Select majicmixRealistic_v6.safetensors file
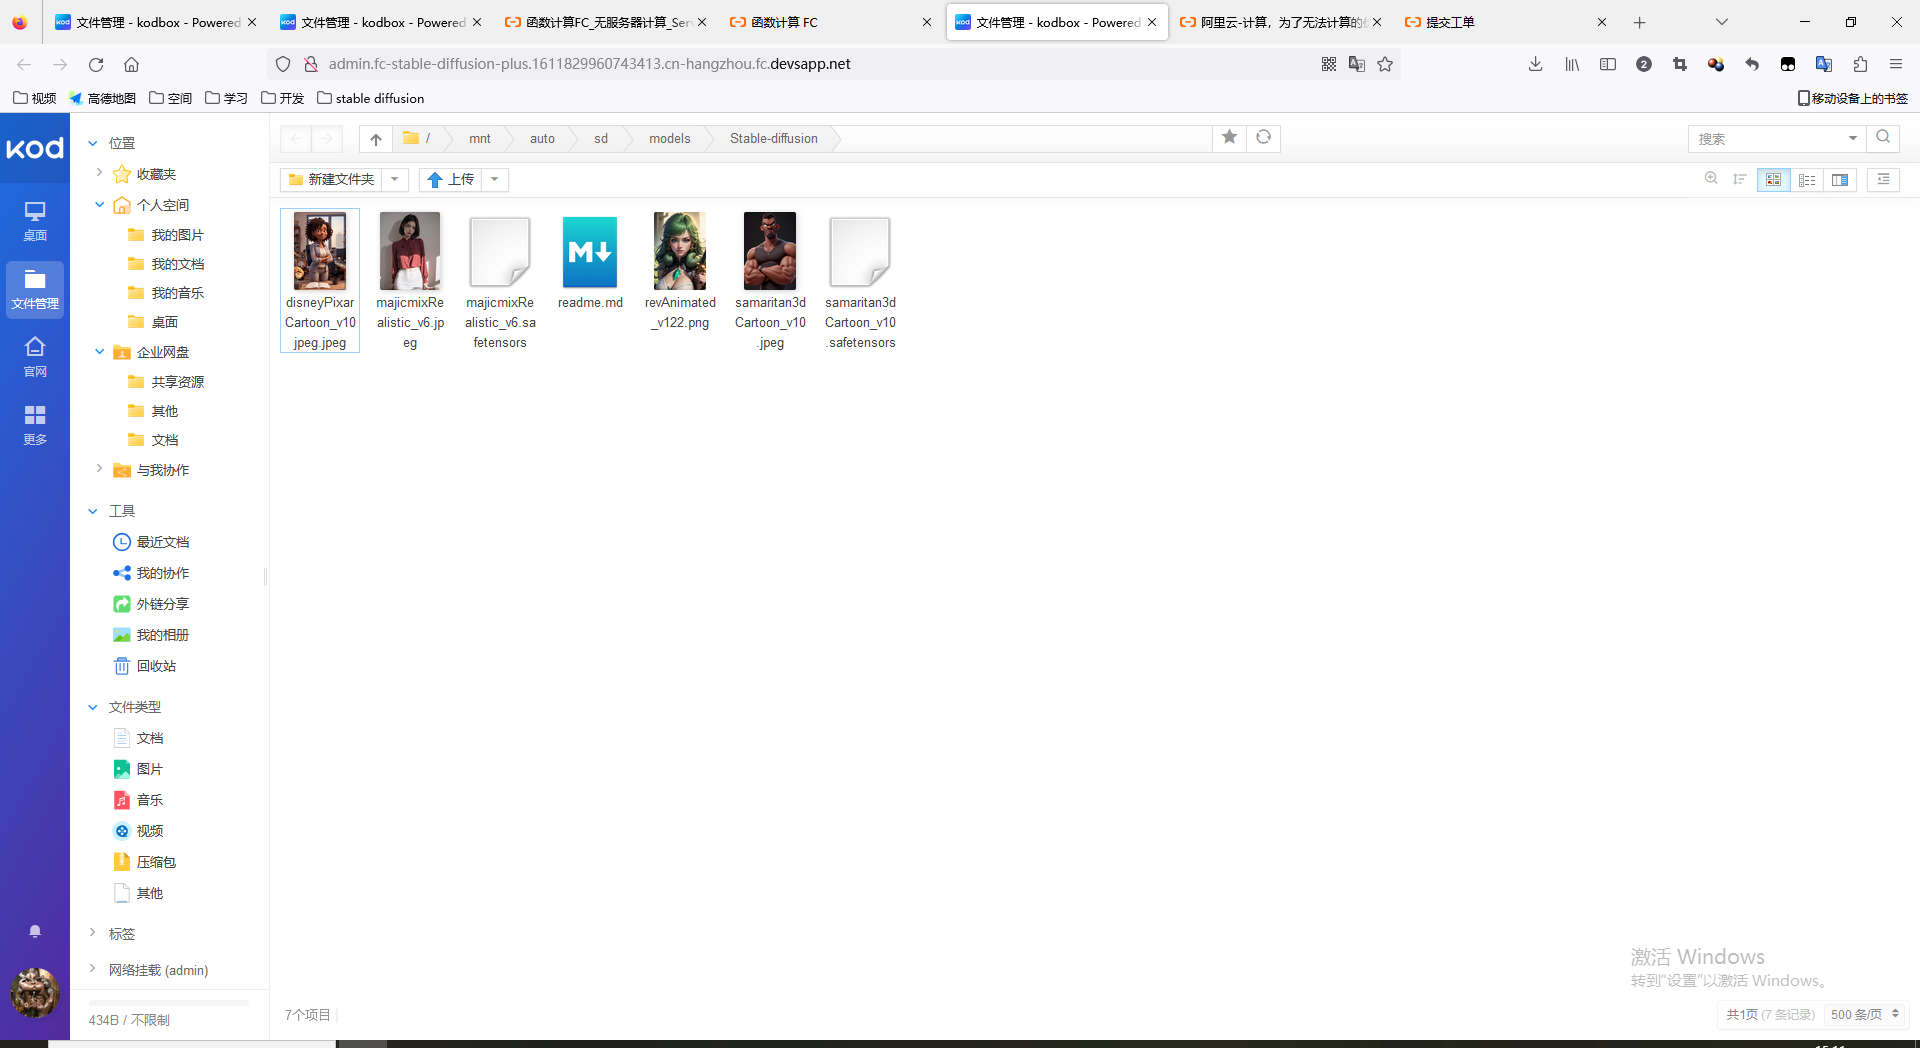Viewport: 1920px width, 1048px height. click(x=500, y=281)
